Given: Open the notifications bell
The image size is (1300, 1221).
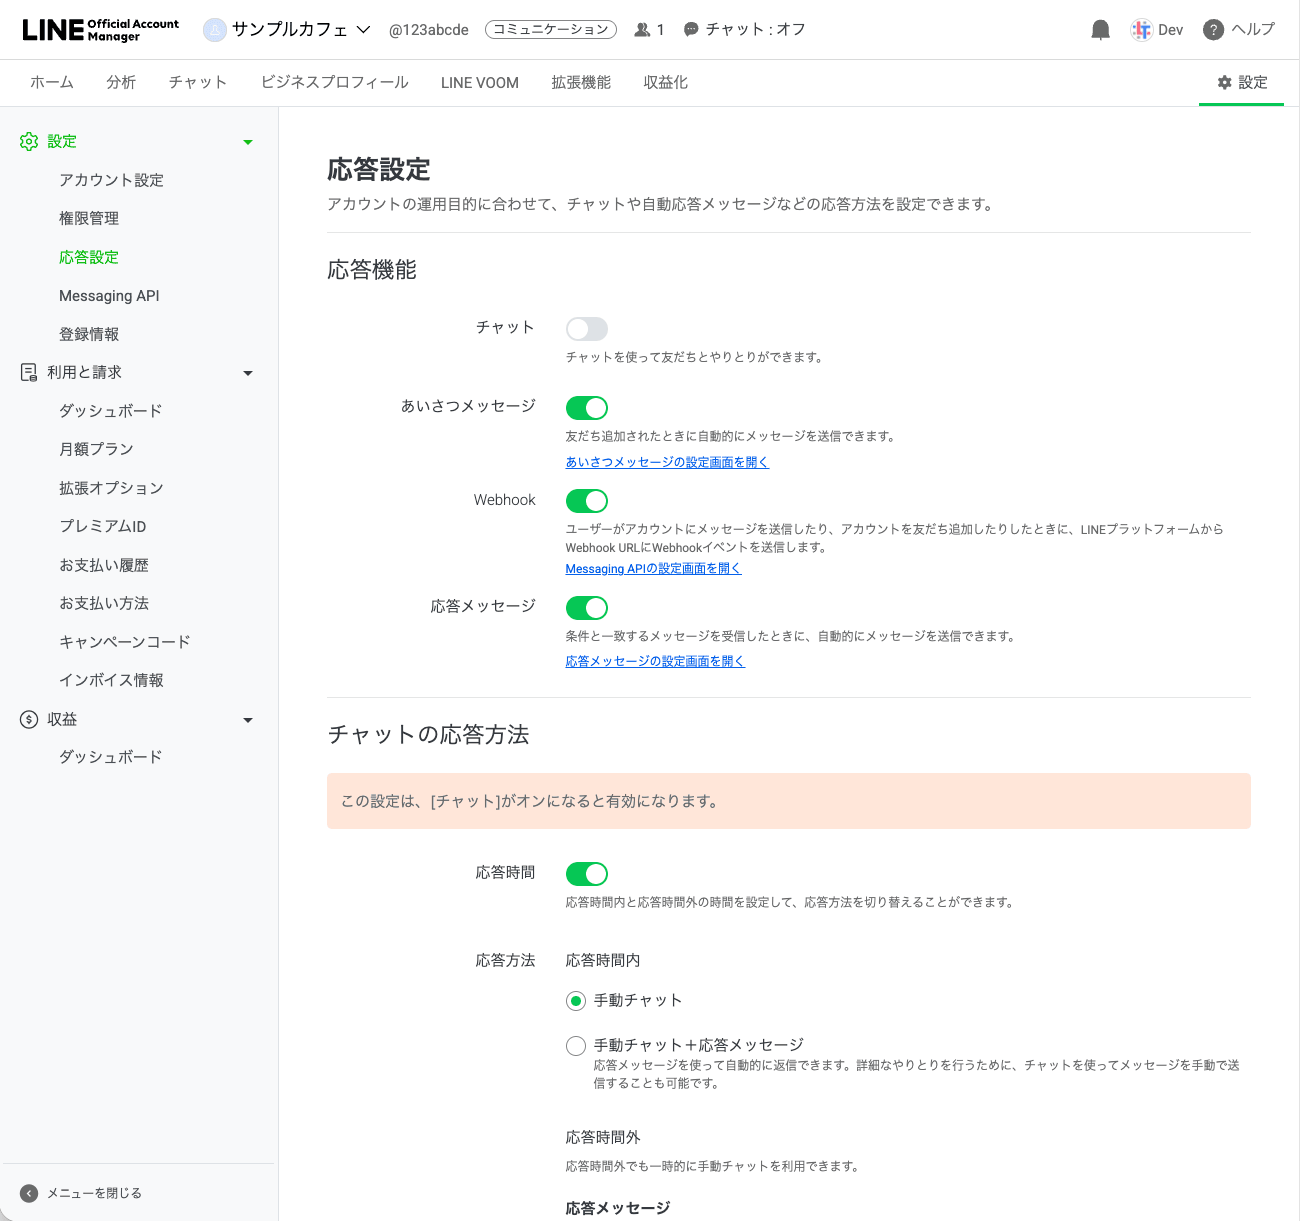Looking at the screenshot, I should pos(1100,30).
